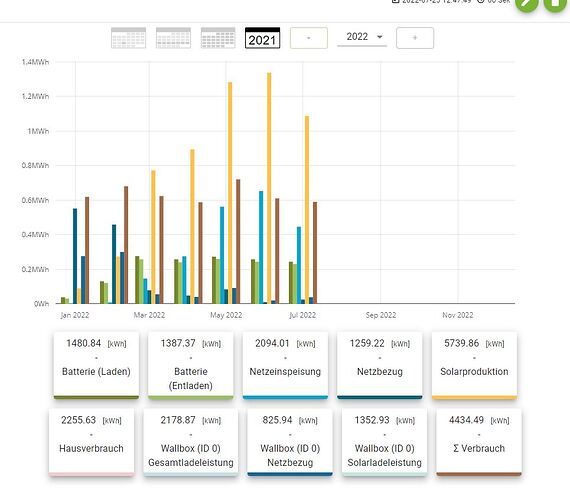Click the 0.6MWh y-axis label
This screenshot has height=499, width=570.
click(x=35, y=200)
